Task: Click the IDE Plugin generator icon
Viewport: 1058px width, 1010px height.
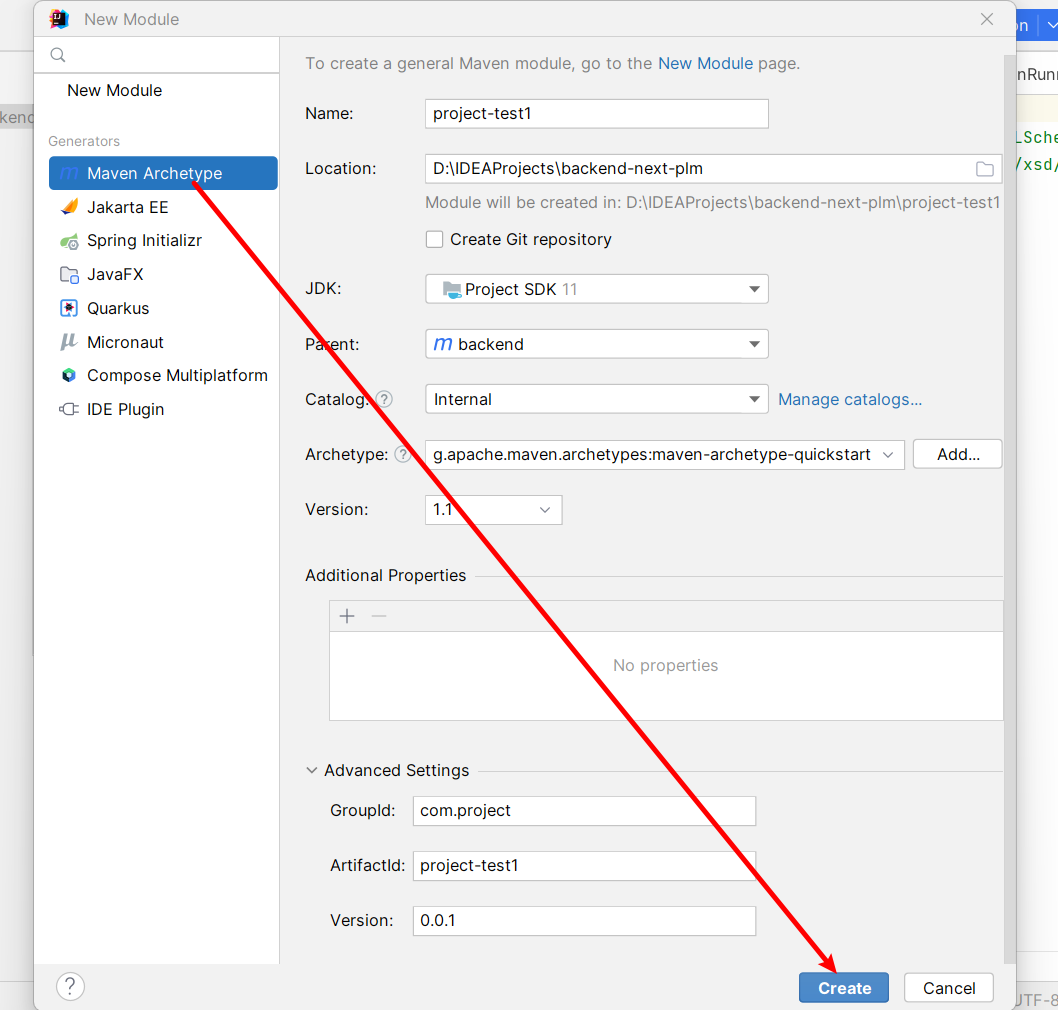Action: [69, 409]
